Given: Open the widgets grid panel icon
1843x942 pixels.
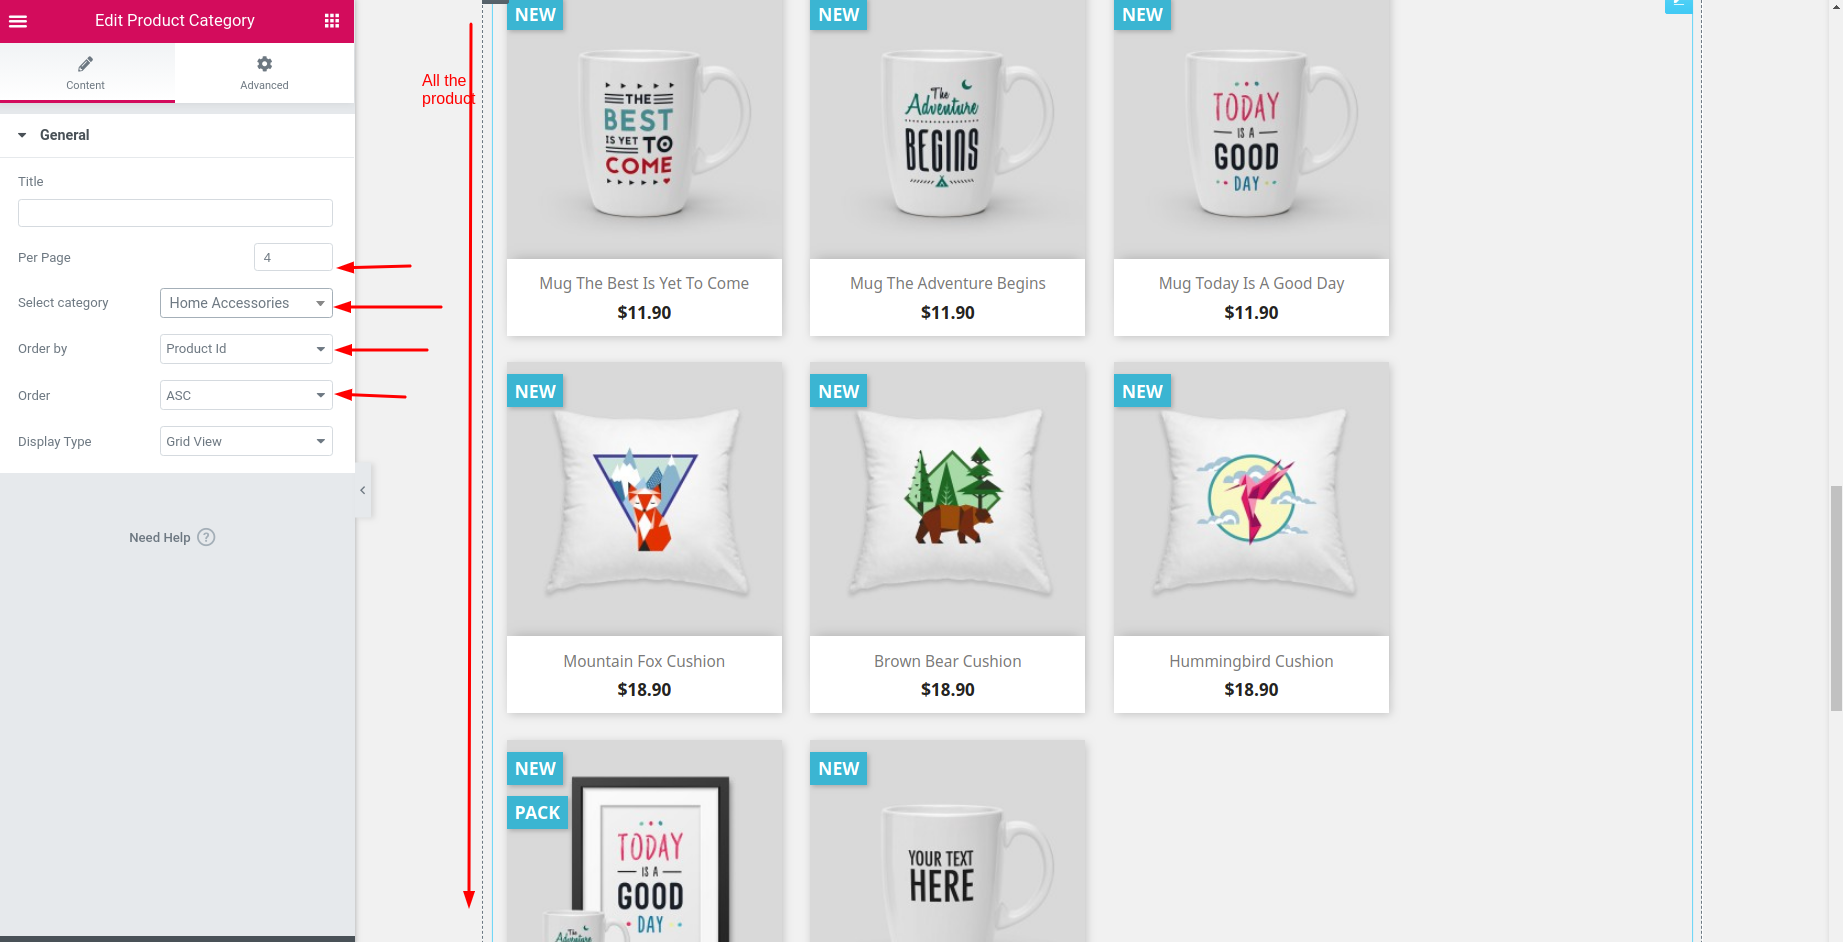Looking at the screenshot, I should point(332,21).
